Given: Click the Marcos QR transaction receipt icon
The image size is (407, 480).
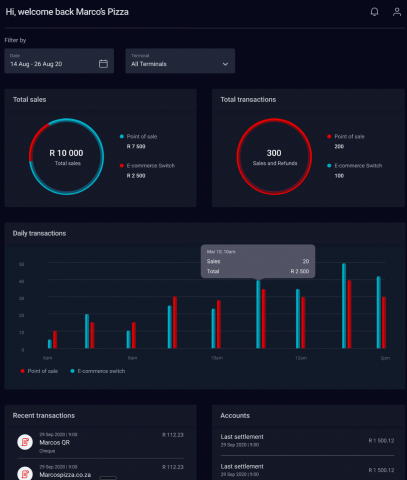Looking at the screenshot, I should 25,442.
